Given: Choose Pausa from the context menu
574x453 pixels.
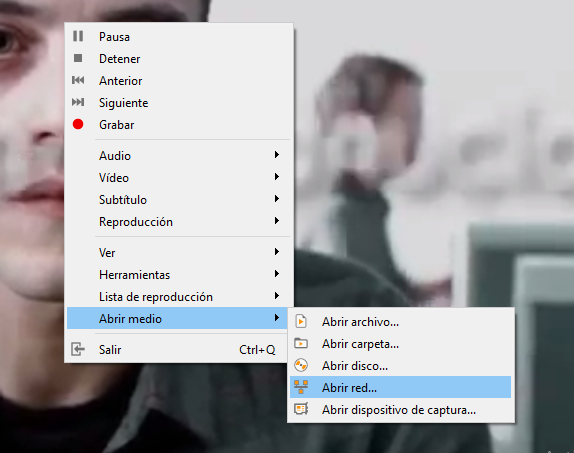Looking at the screenshot, I should pos(179,37).
